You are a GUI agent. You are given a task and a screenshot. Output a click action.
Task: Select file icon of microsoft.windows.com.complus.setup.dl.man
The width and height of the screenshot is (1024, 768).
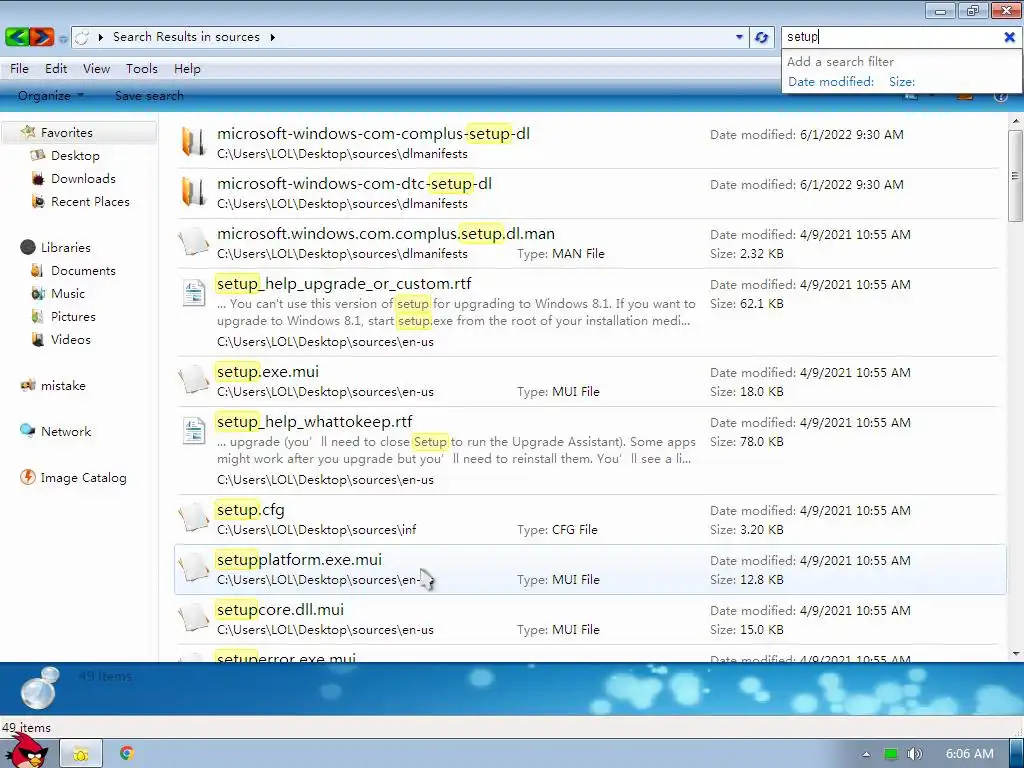point(194,242)
